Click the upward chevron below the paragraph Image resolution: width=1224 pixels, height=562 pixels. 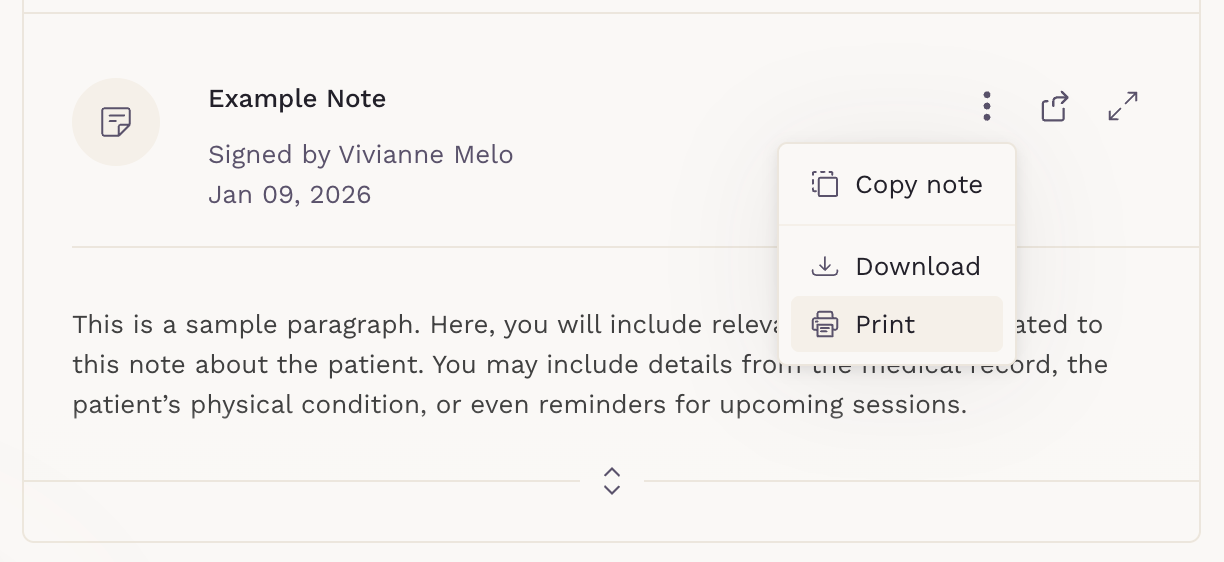[x=612, y=472]
